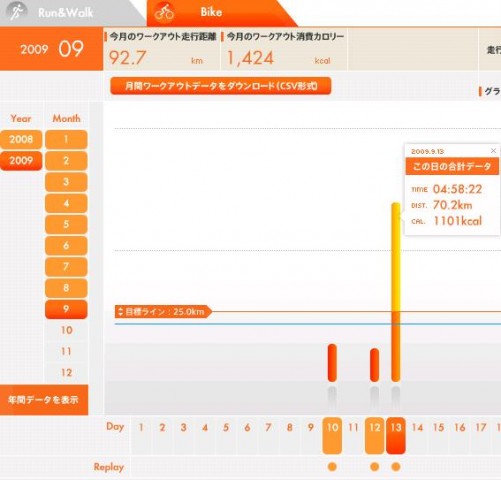501x480 pixels.
Task: Download monthly workout data CSV button
Action: pyautogui.click(x=221, y=86)
